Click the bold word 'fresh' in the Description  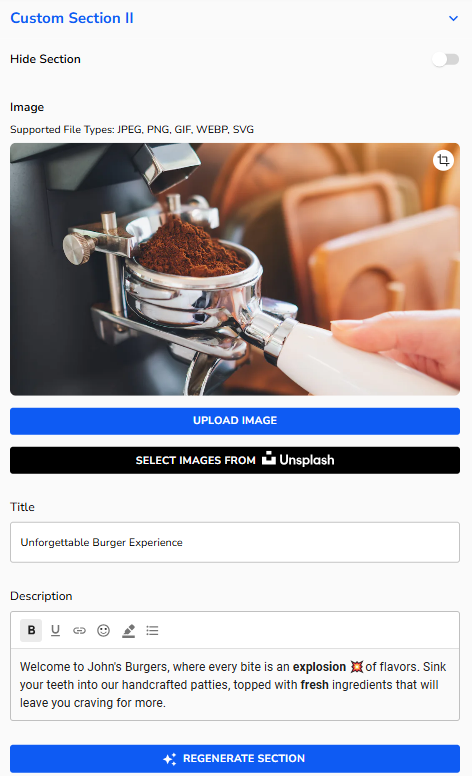coord(315,685)
